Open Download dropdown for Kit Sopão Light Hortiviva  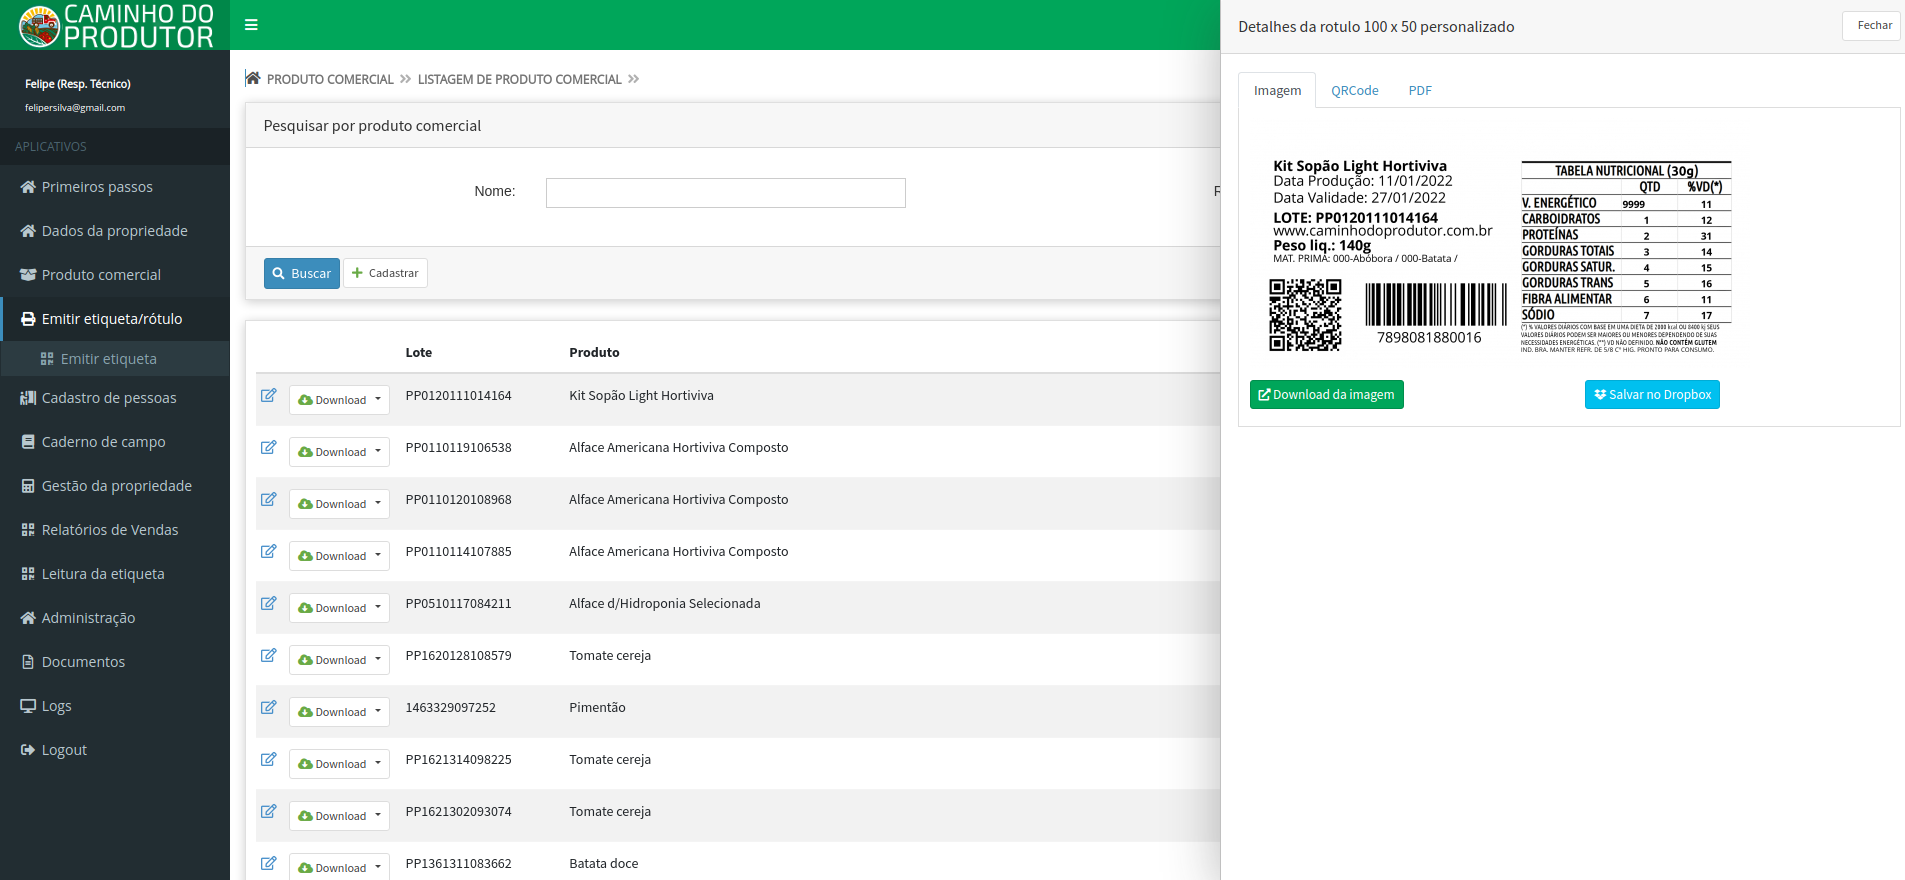(x=339, y=400)
